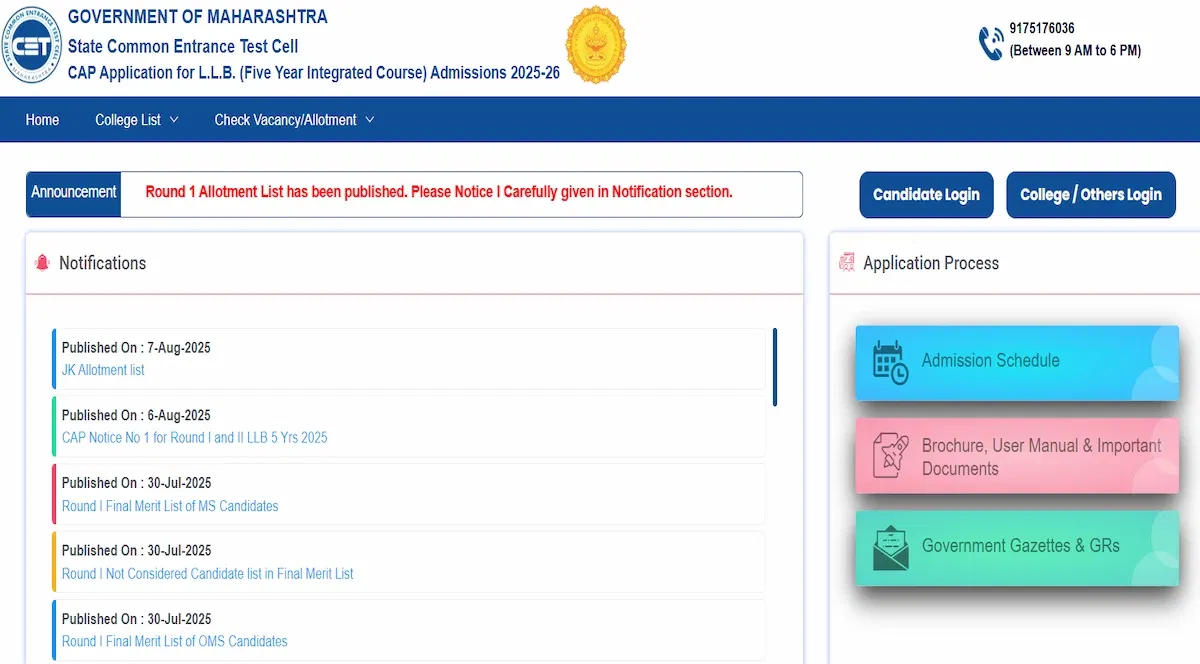Open Brochure, User Manual & Important Documents

[1017, 456]
